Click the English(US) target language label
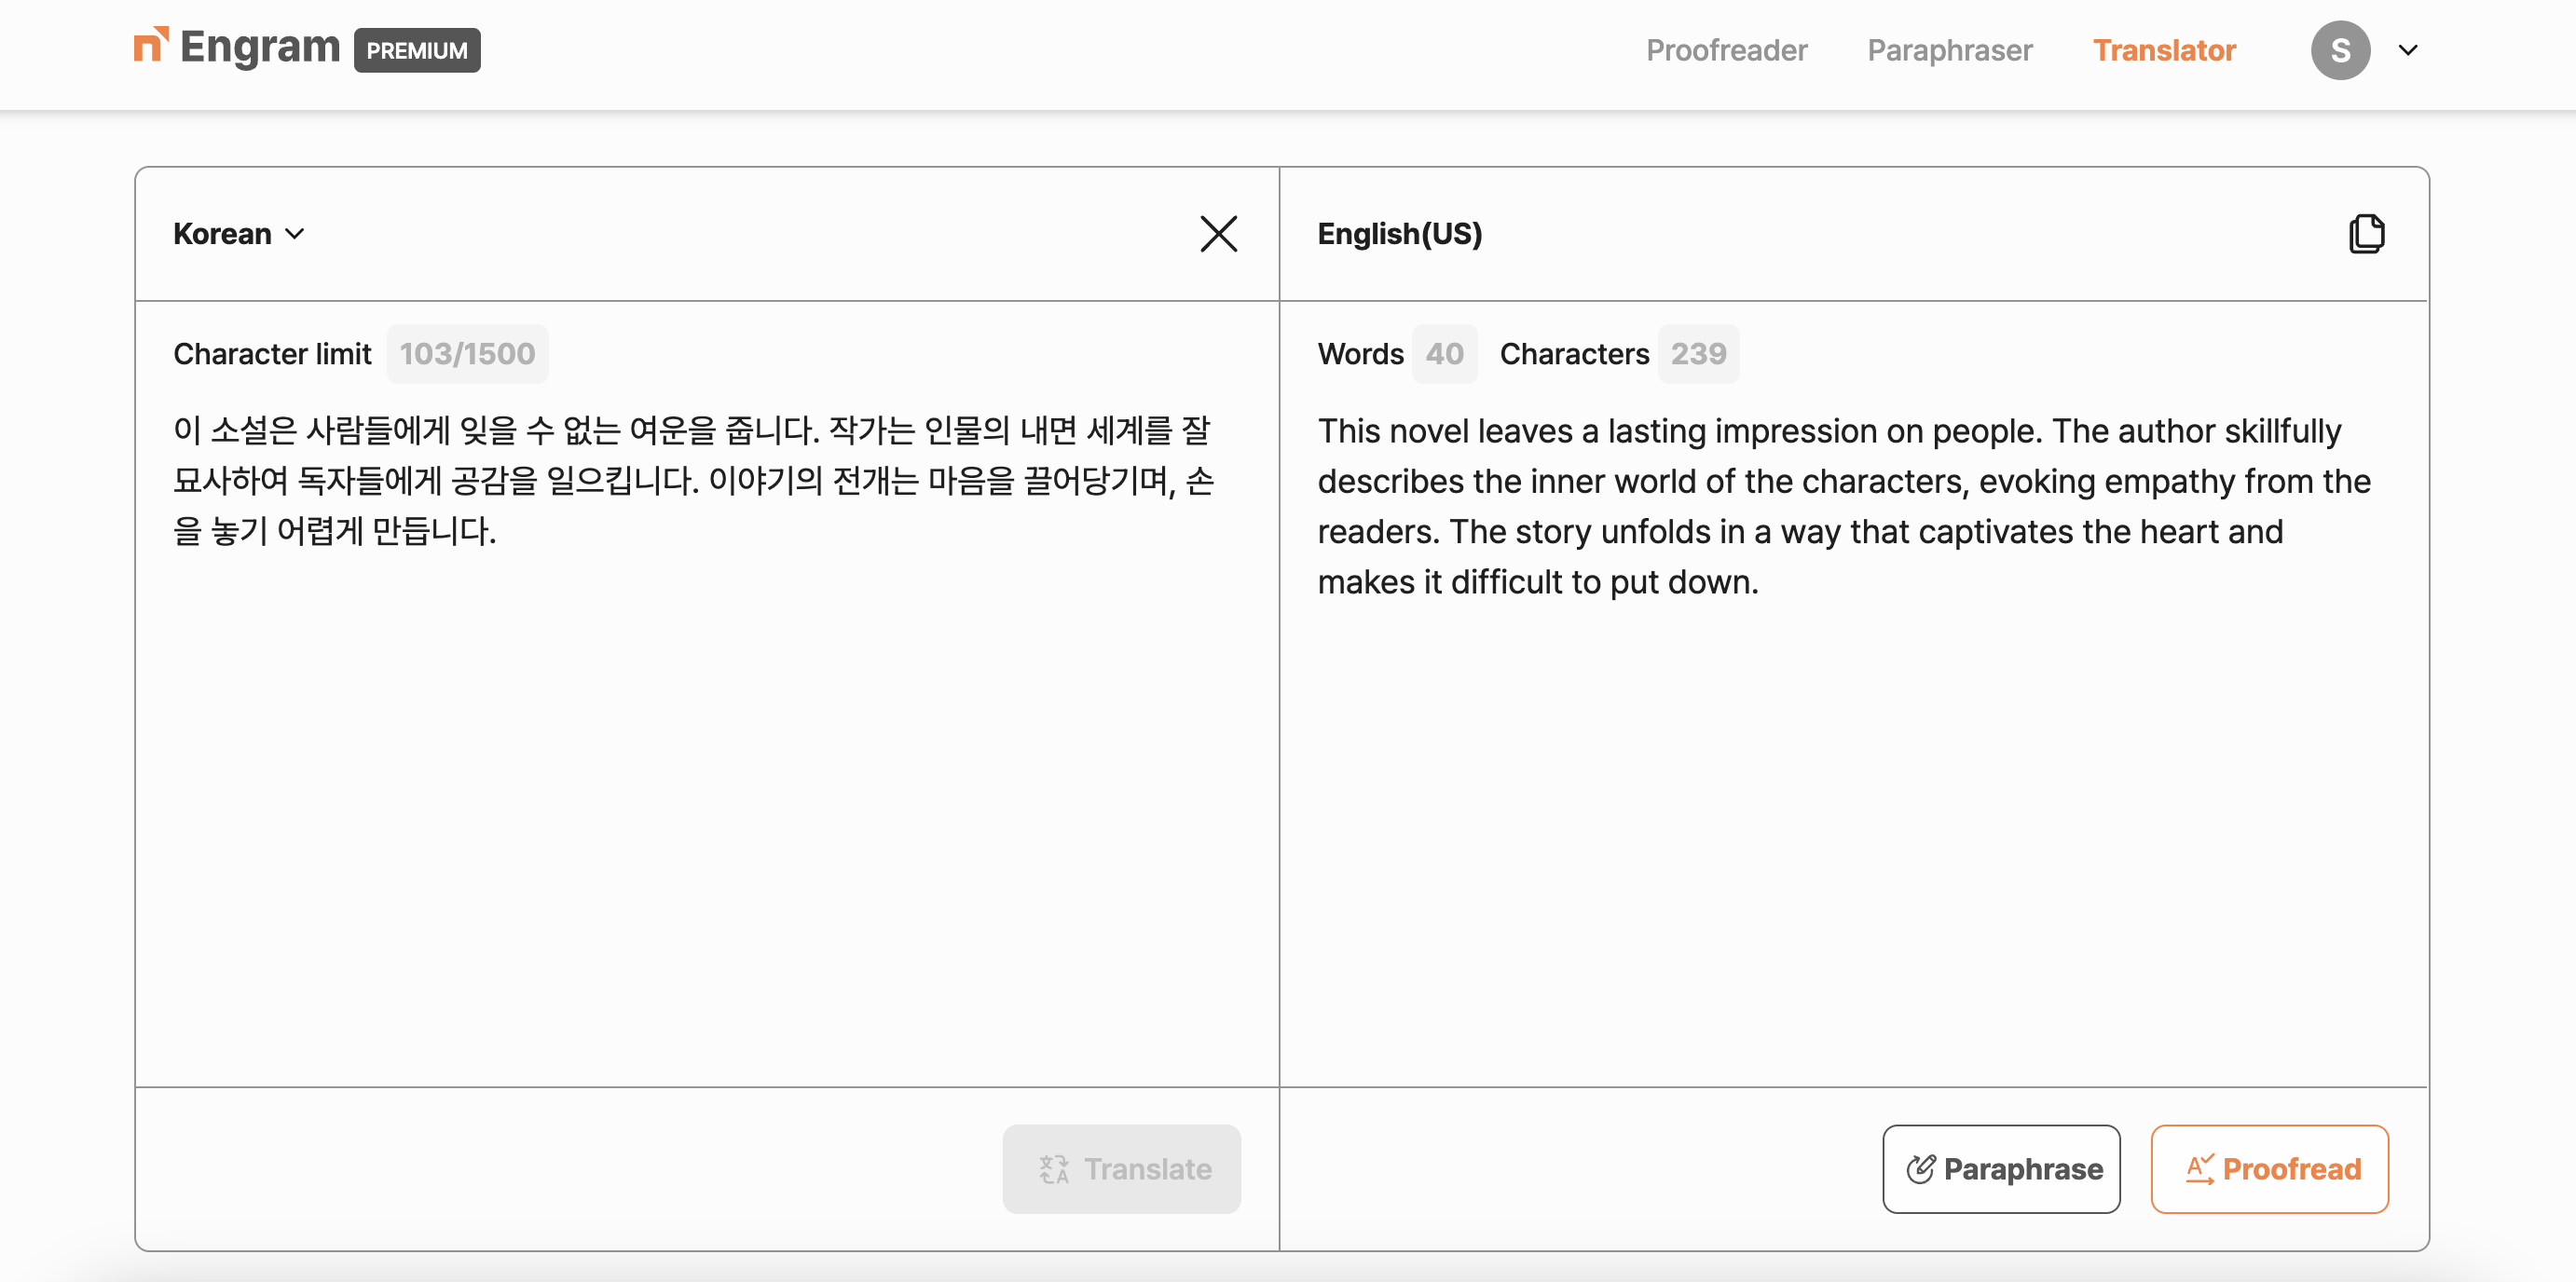The height and width of the screenshot is (1282, 2576). coord(1399,234)
